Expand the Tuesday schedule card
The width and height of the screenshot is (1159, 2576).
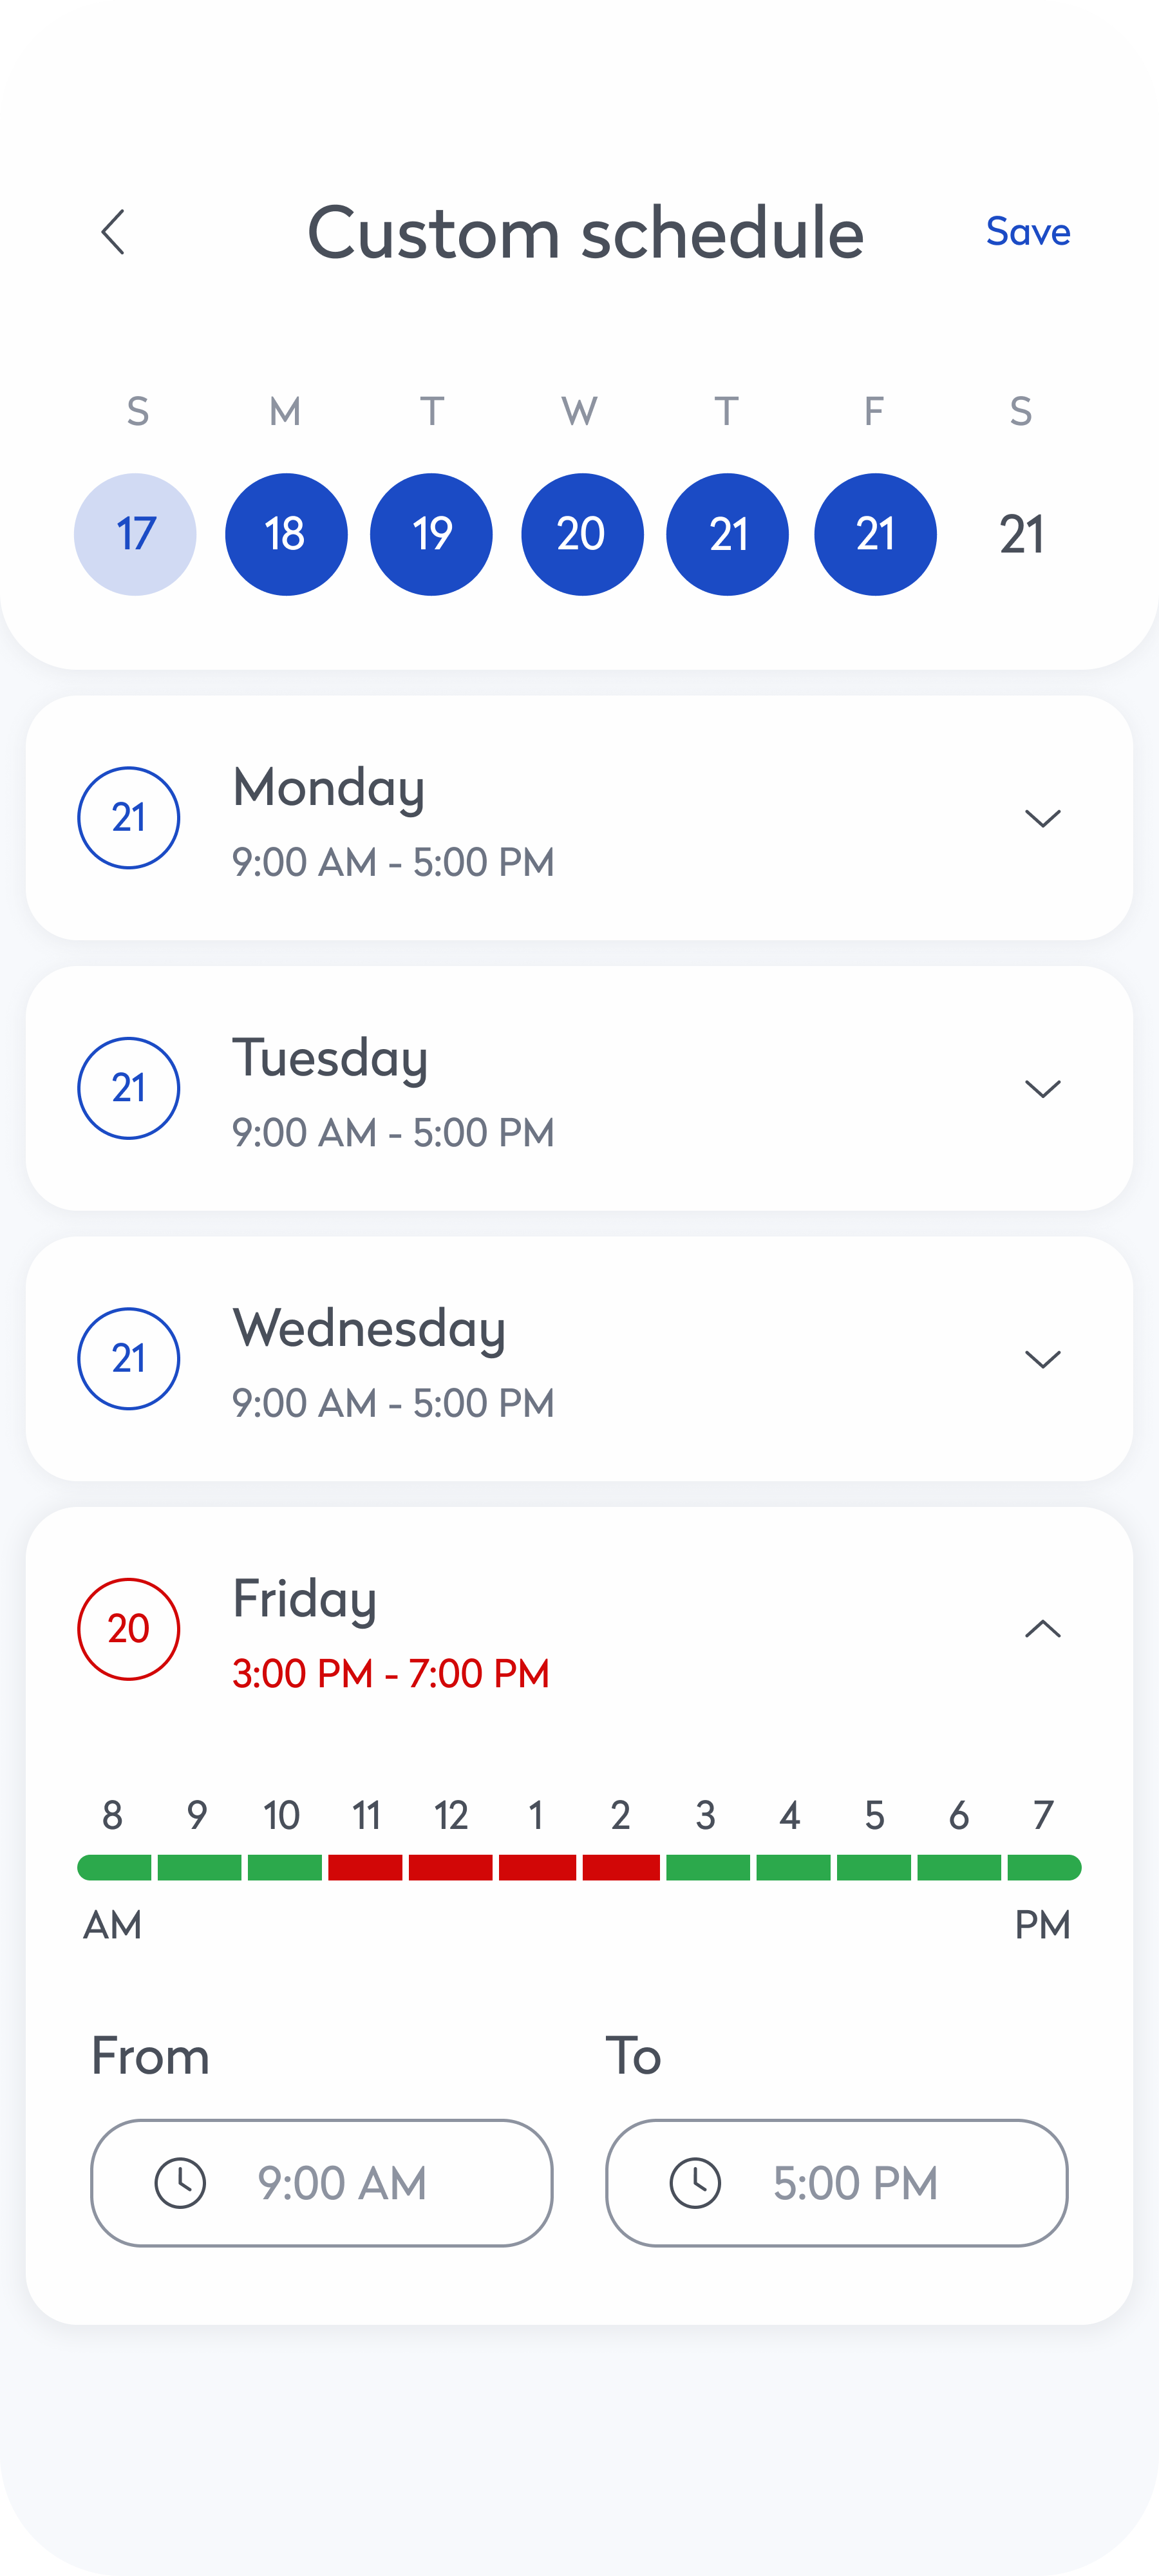click(1042, 1088)
